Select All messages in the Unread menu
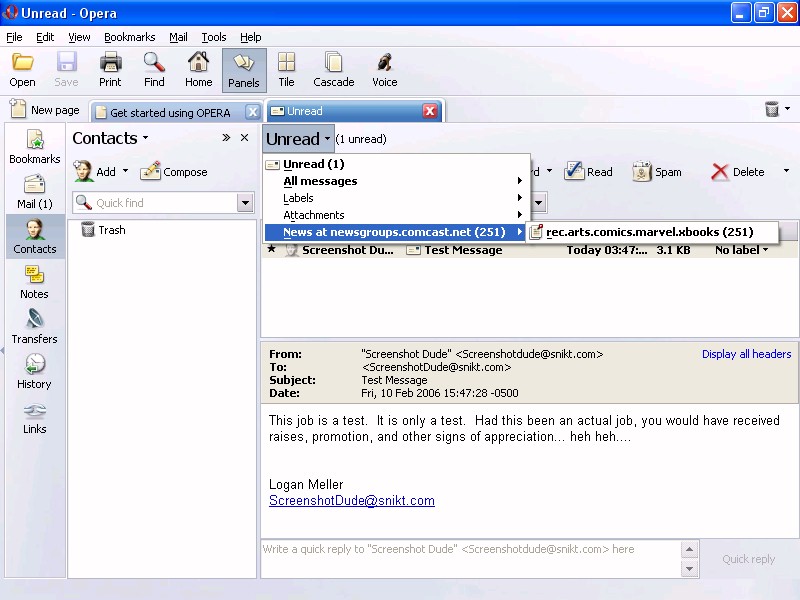 pyautogui.click(x=320, y=181)
